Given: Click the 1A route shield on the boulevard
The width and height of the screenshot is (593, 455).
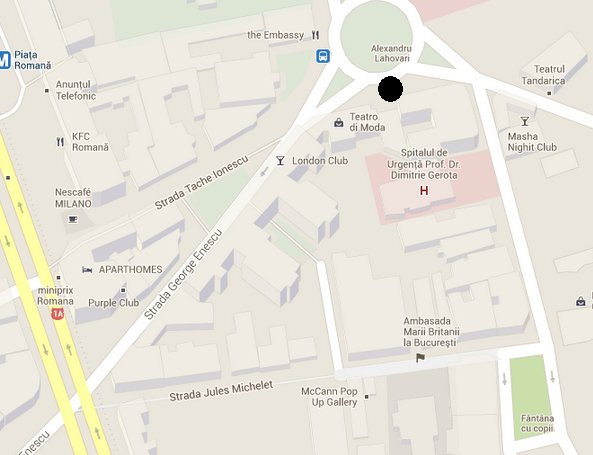Looking at the screenshot, I should tap(58, 313).
